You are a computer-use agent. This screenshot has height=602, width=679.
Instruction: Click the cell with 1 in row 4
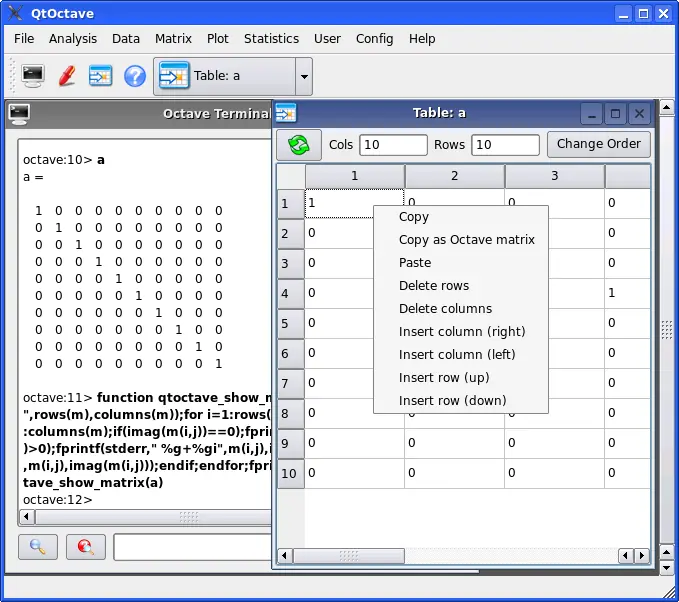click(x=627, y=293)
